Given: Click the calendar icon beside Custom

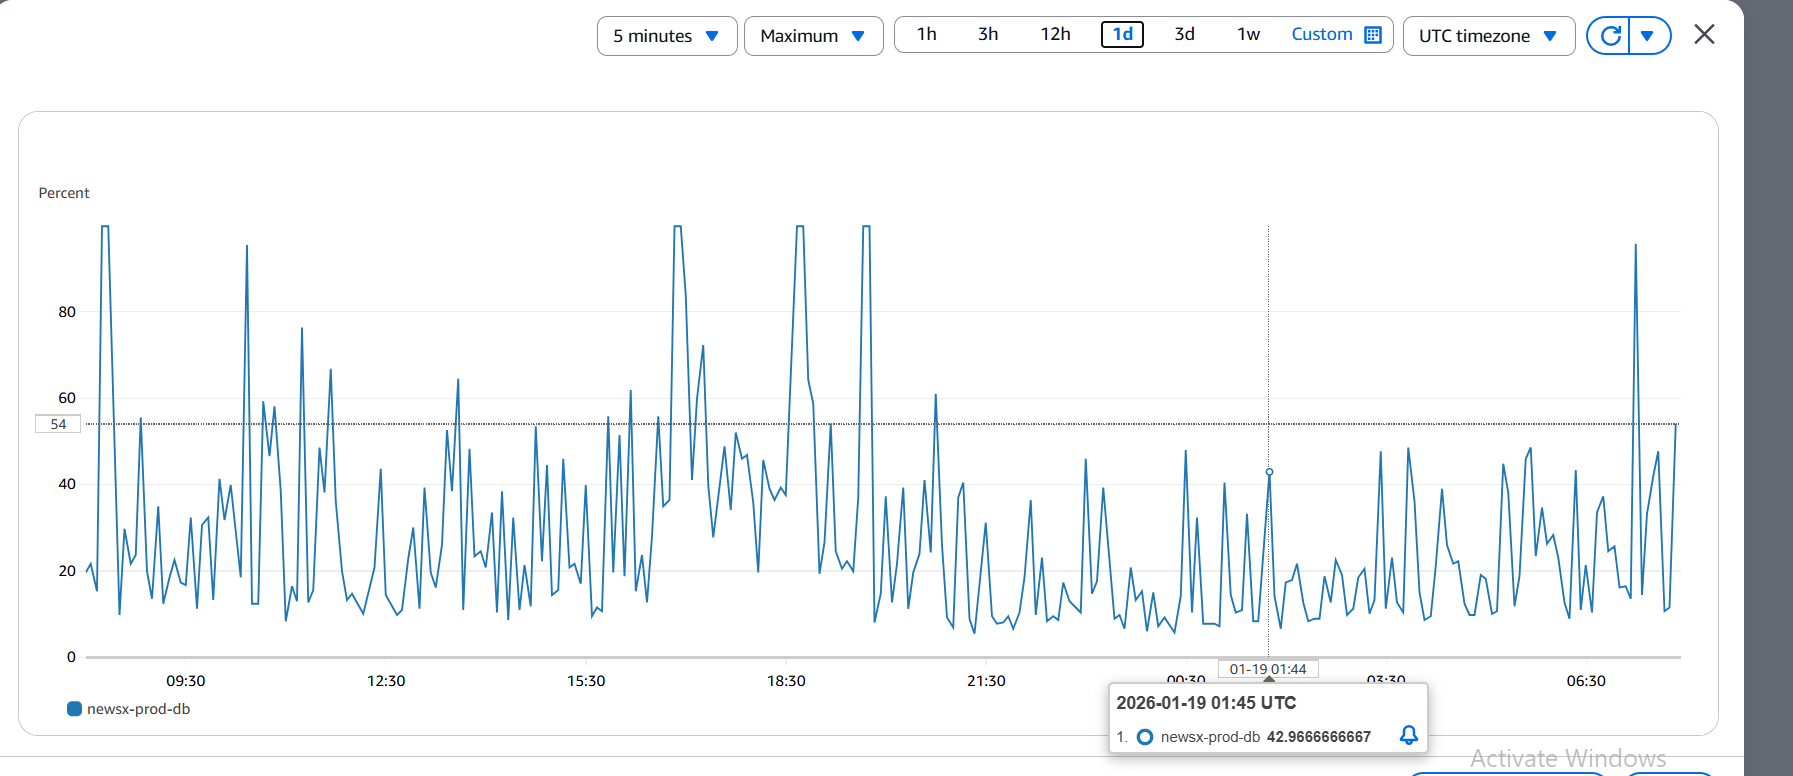Looking at the screenshot, I should (1373, 35).
